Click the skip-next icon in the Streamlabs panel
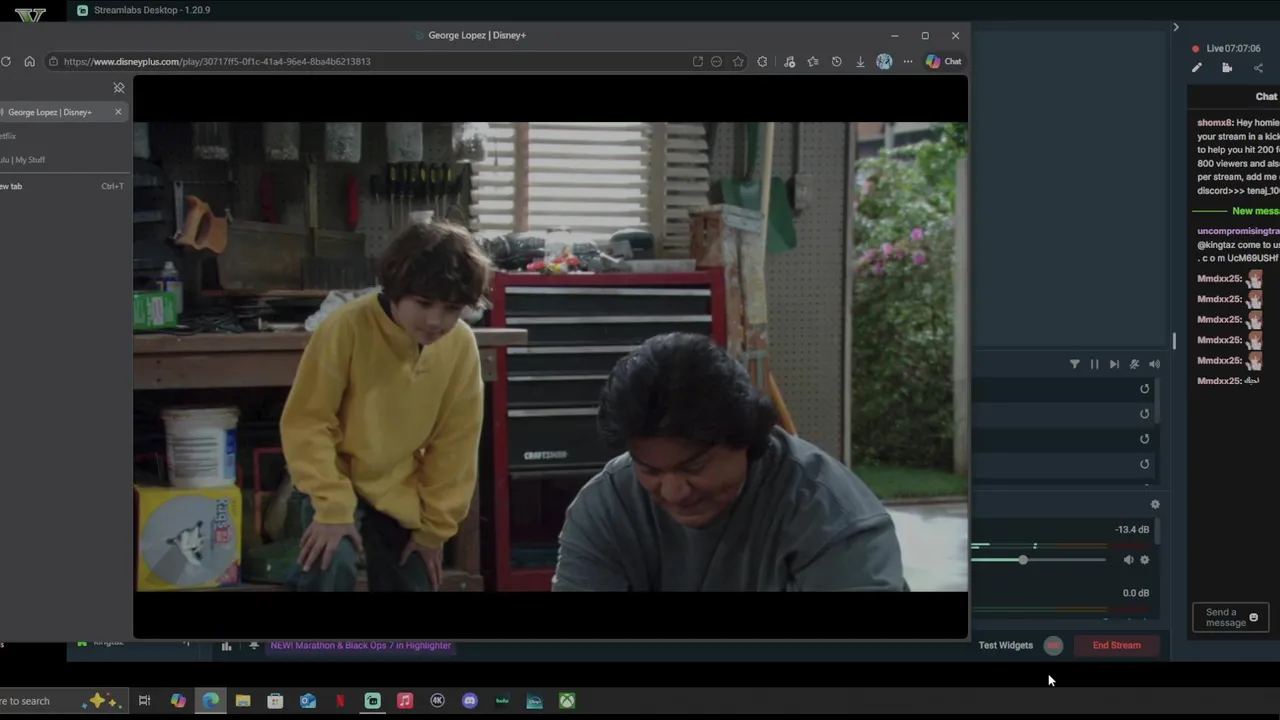The width and height of the screenshot is (1280, 720). 1114,364
